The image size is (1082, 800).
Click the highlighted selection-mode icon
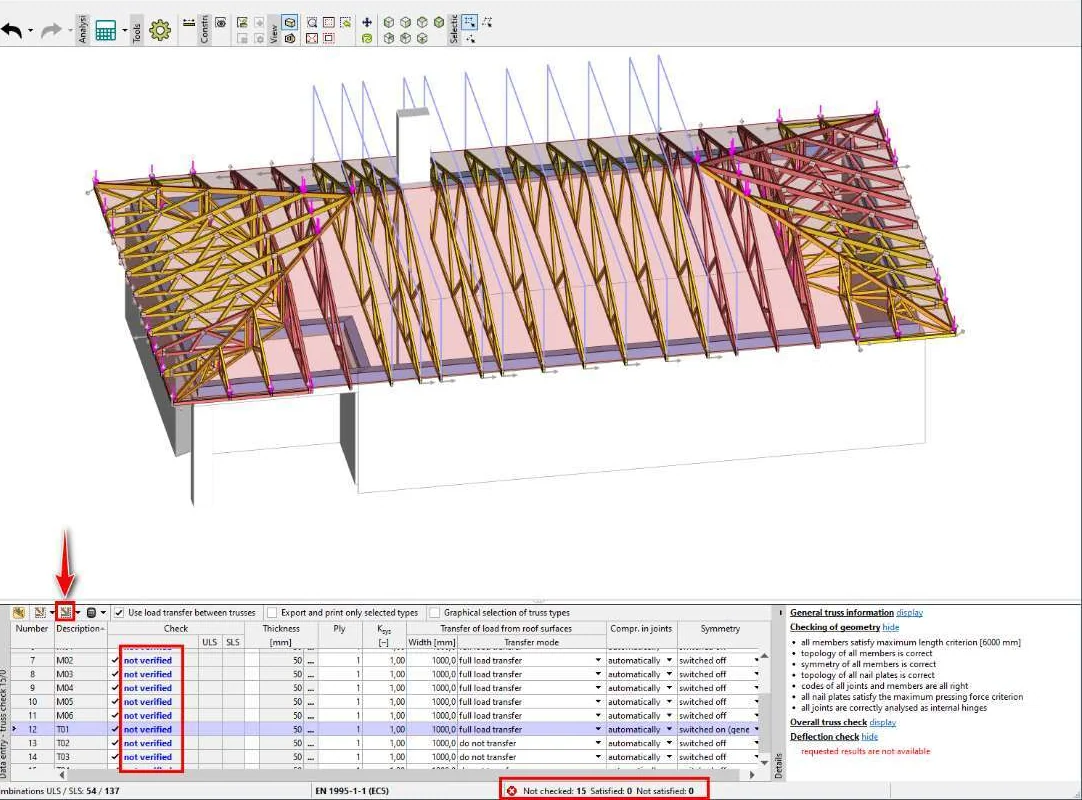click(470, 22)
